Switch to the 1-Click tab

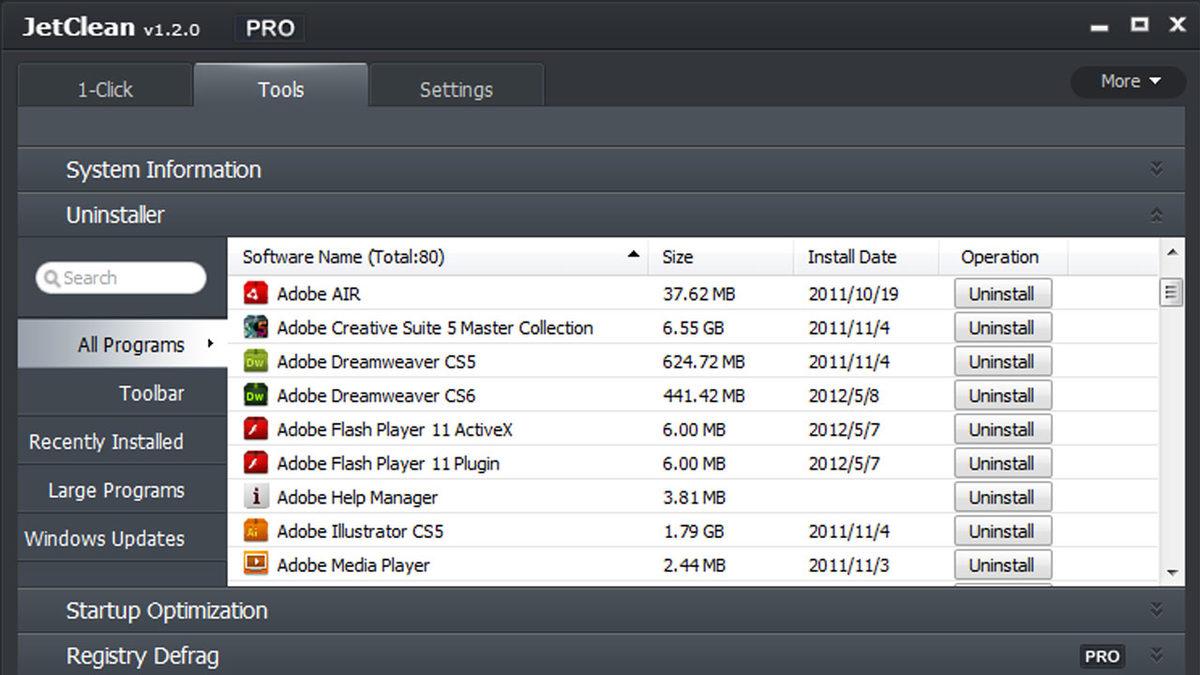(105, 89)
